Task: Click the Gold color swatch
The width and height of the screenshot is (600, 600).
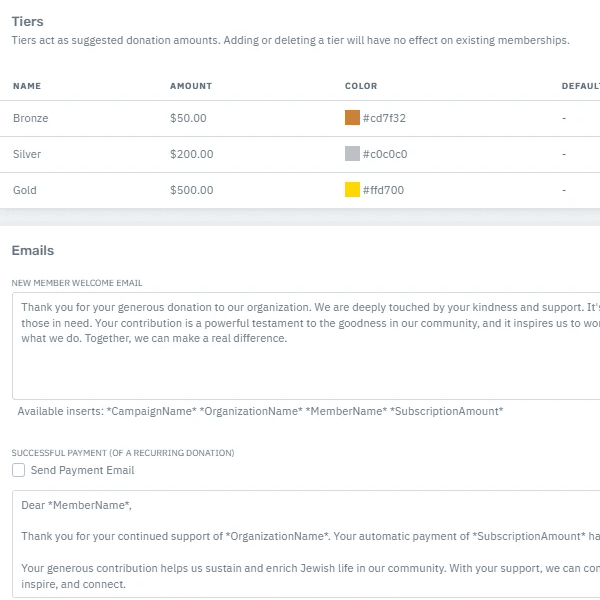Action: (352, 190)
